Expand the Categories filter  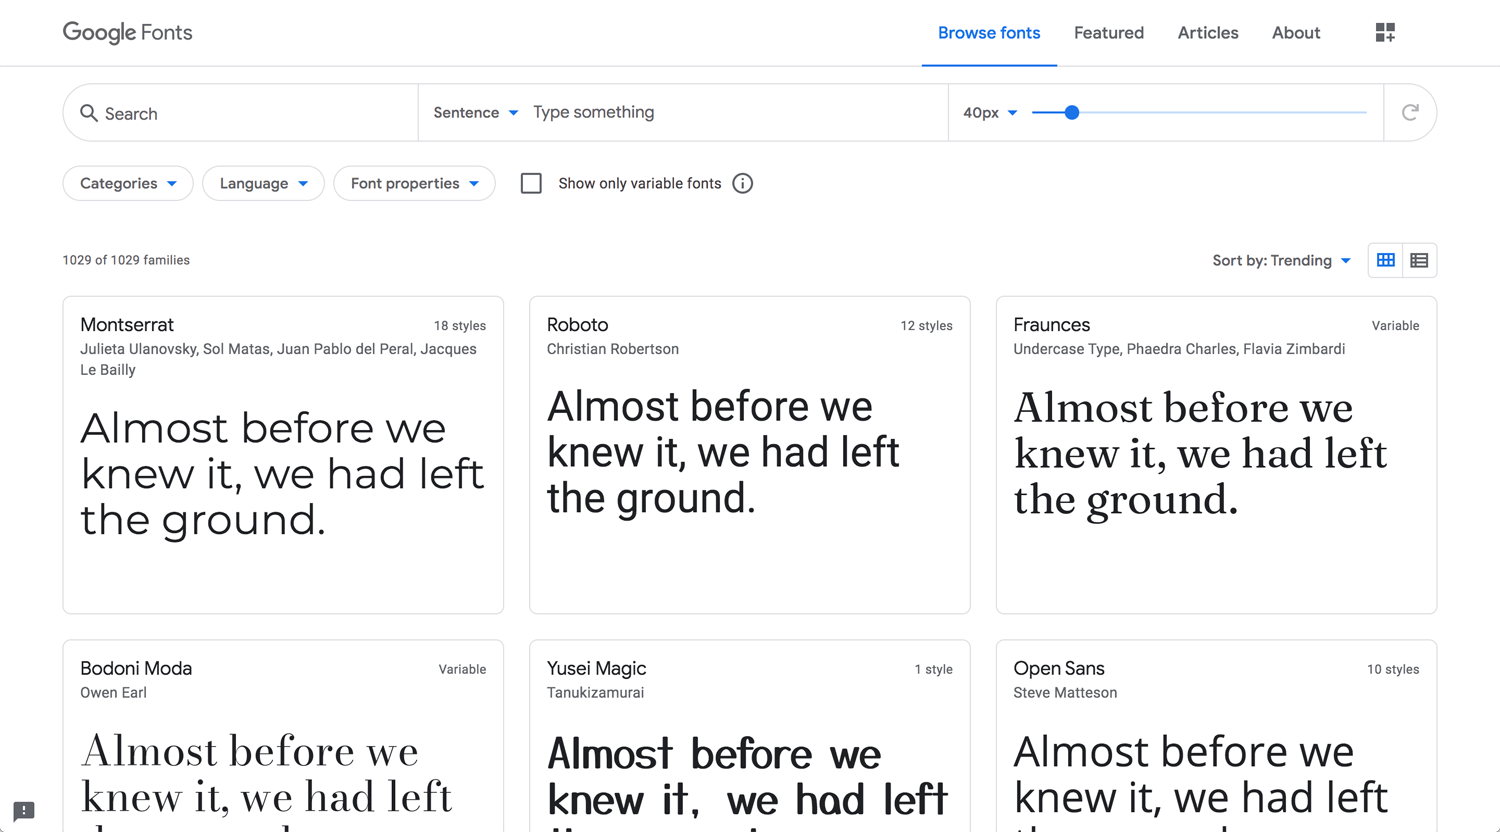[128, 183]
